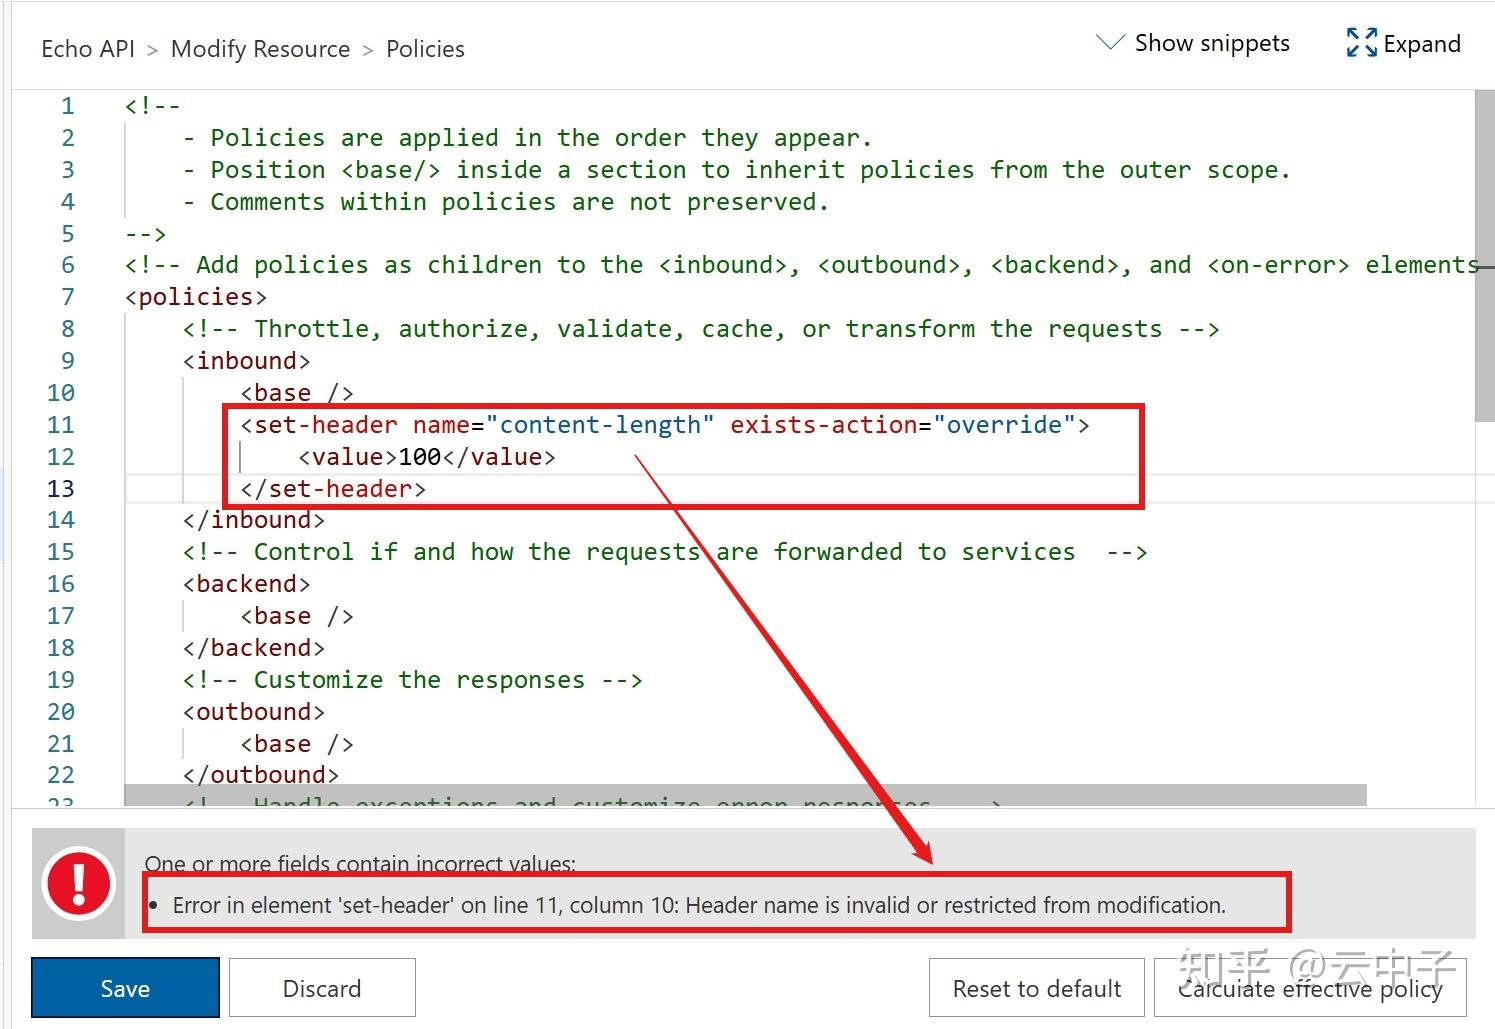Navigate to Echo API via breadcrumb
Screen dimensions: 1495x1029
(x=88, y=48)
